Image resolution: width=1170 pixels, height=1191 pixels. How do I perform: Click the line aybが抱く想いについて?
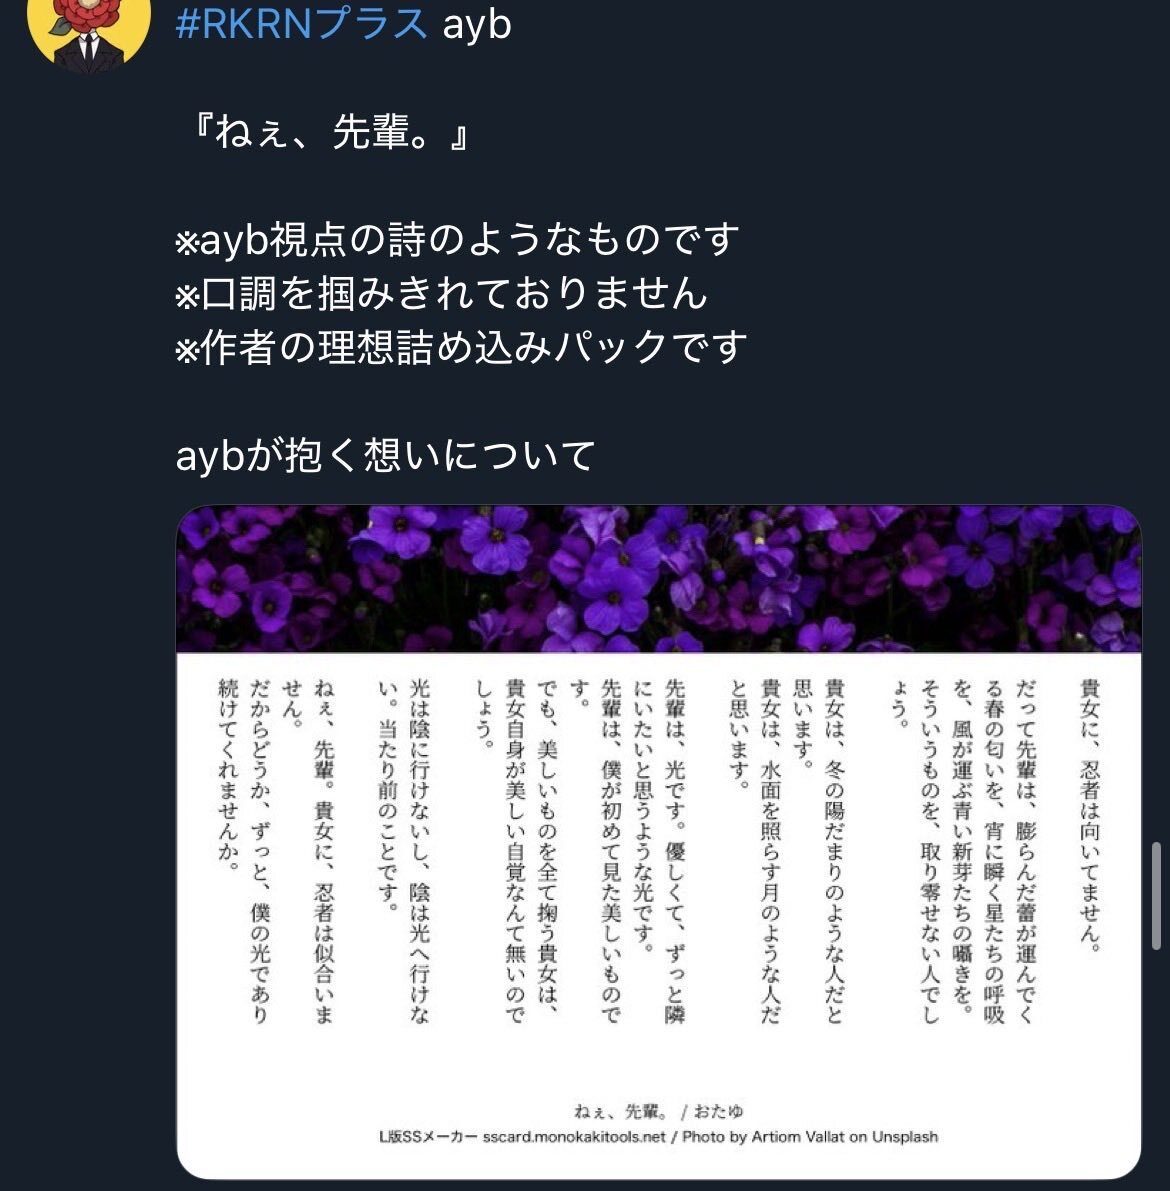[385, 455]
